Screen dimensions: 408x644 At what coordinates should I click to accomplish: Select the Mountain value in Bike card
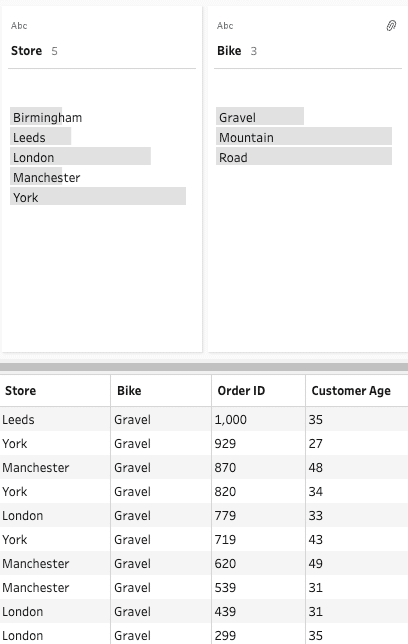coord(304,137)
